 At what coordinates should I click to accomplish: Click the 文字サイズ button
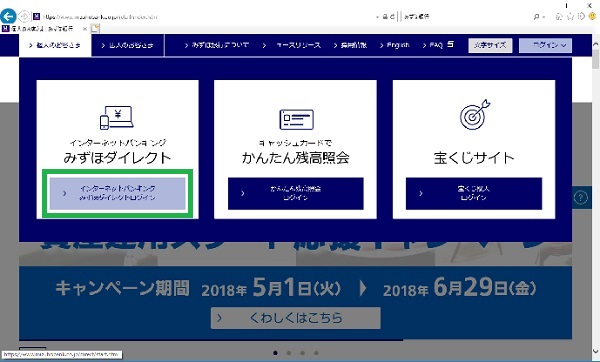coord(490,45)
